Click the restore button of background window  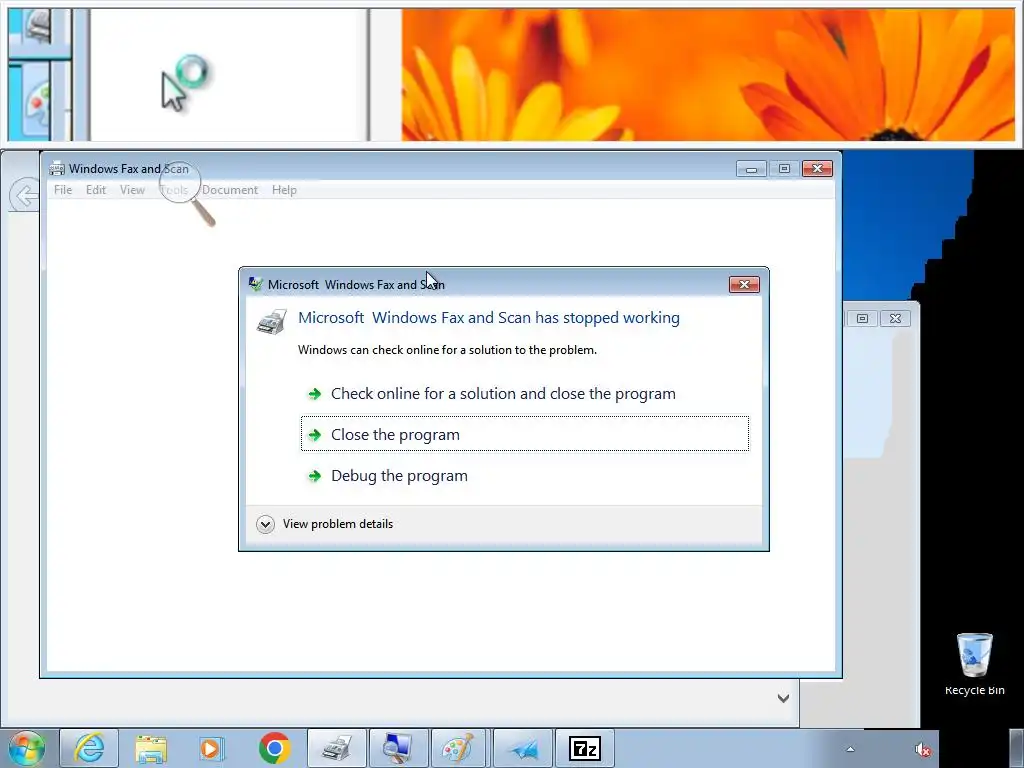862,318
